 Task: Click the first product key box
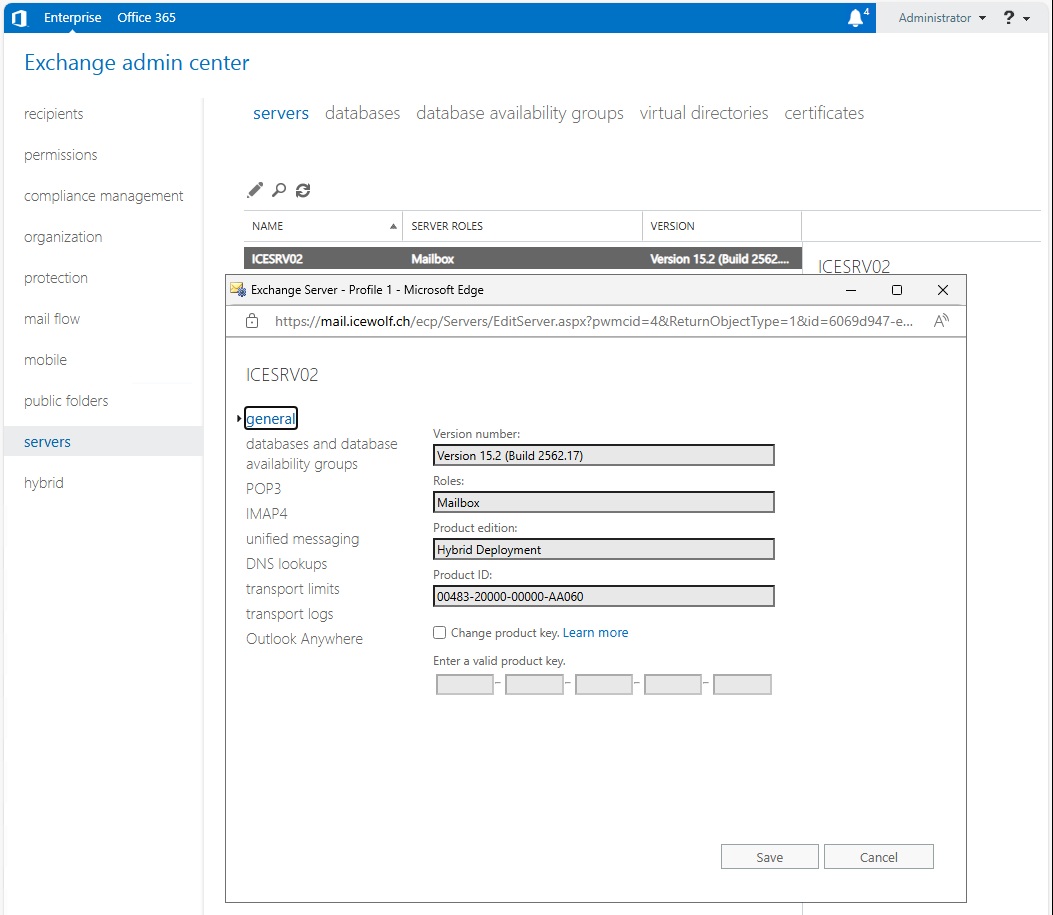coord(465,685)
